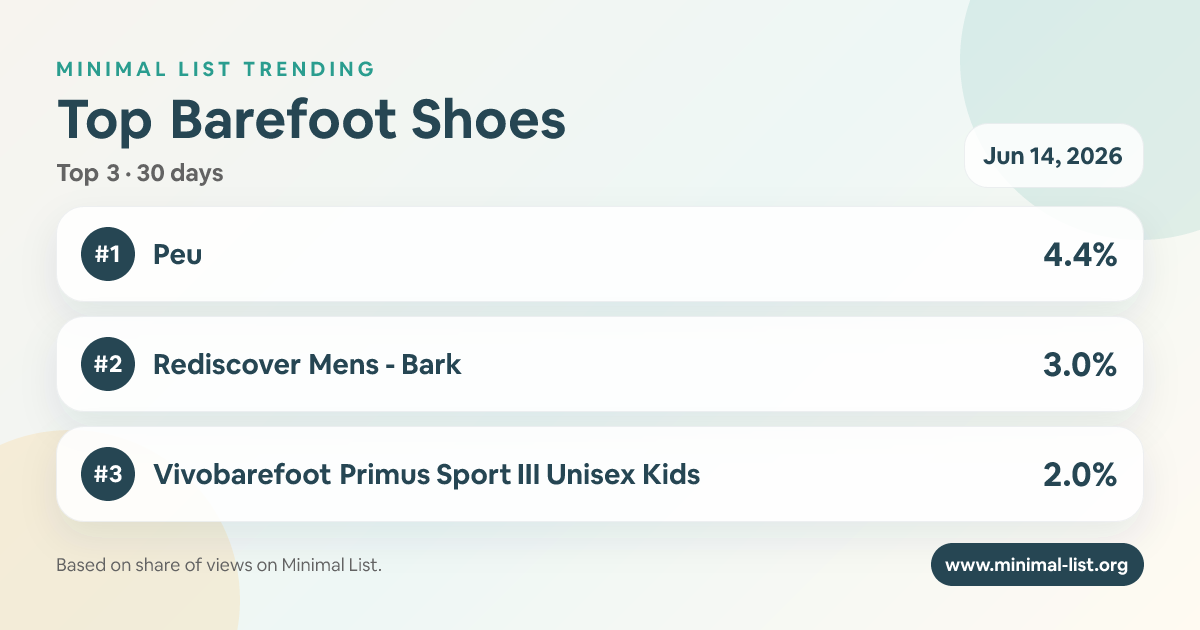Click the #3 rank badge
This screenshot has width=1200, height=630.
(107, 474)
